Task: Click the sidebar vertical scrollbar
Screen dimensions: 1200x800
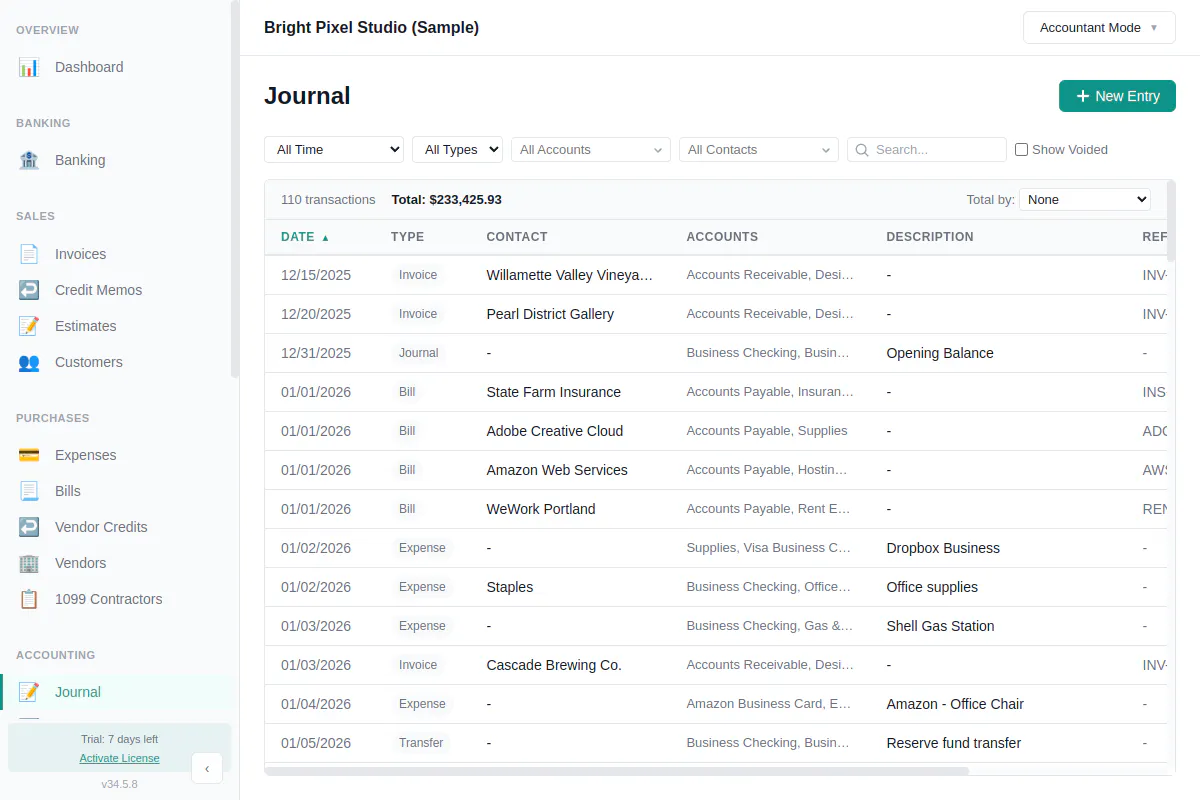Action: 235,190
